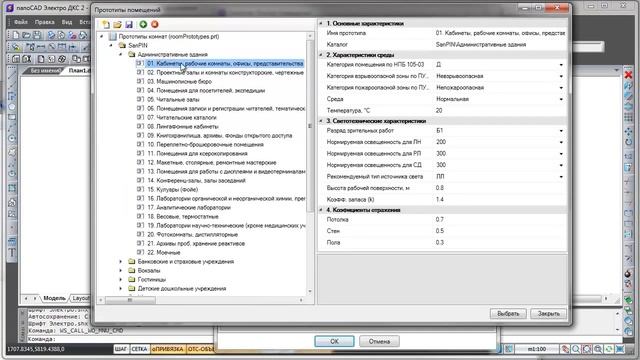Click the move arrows icon in right toolbar
The width and height of the screenshot is (640, 360).
coord(629,132)
